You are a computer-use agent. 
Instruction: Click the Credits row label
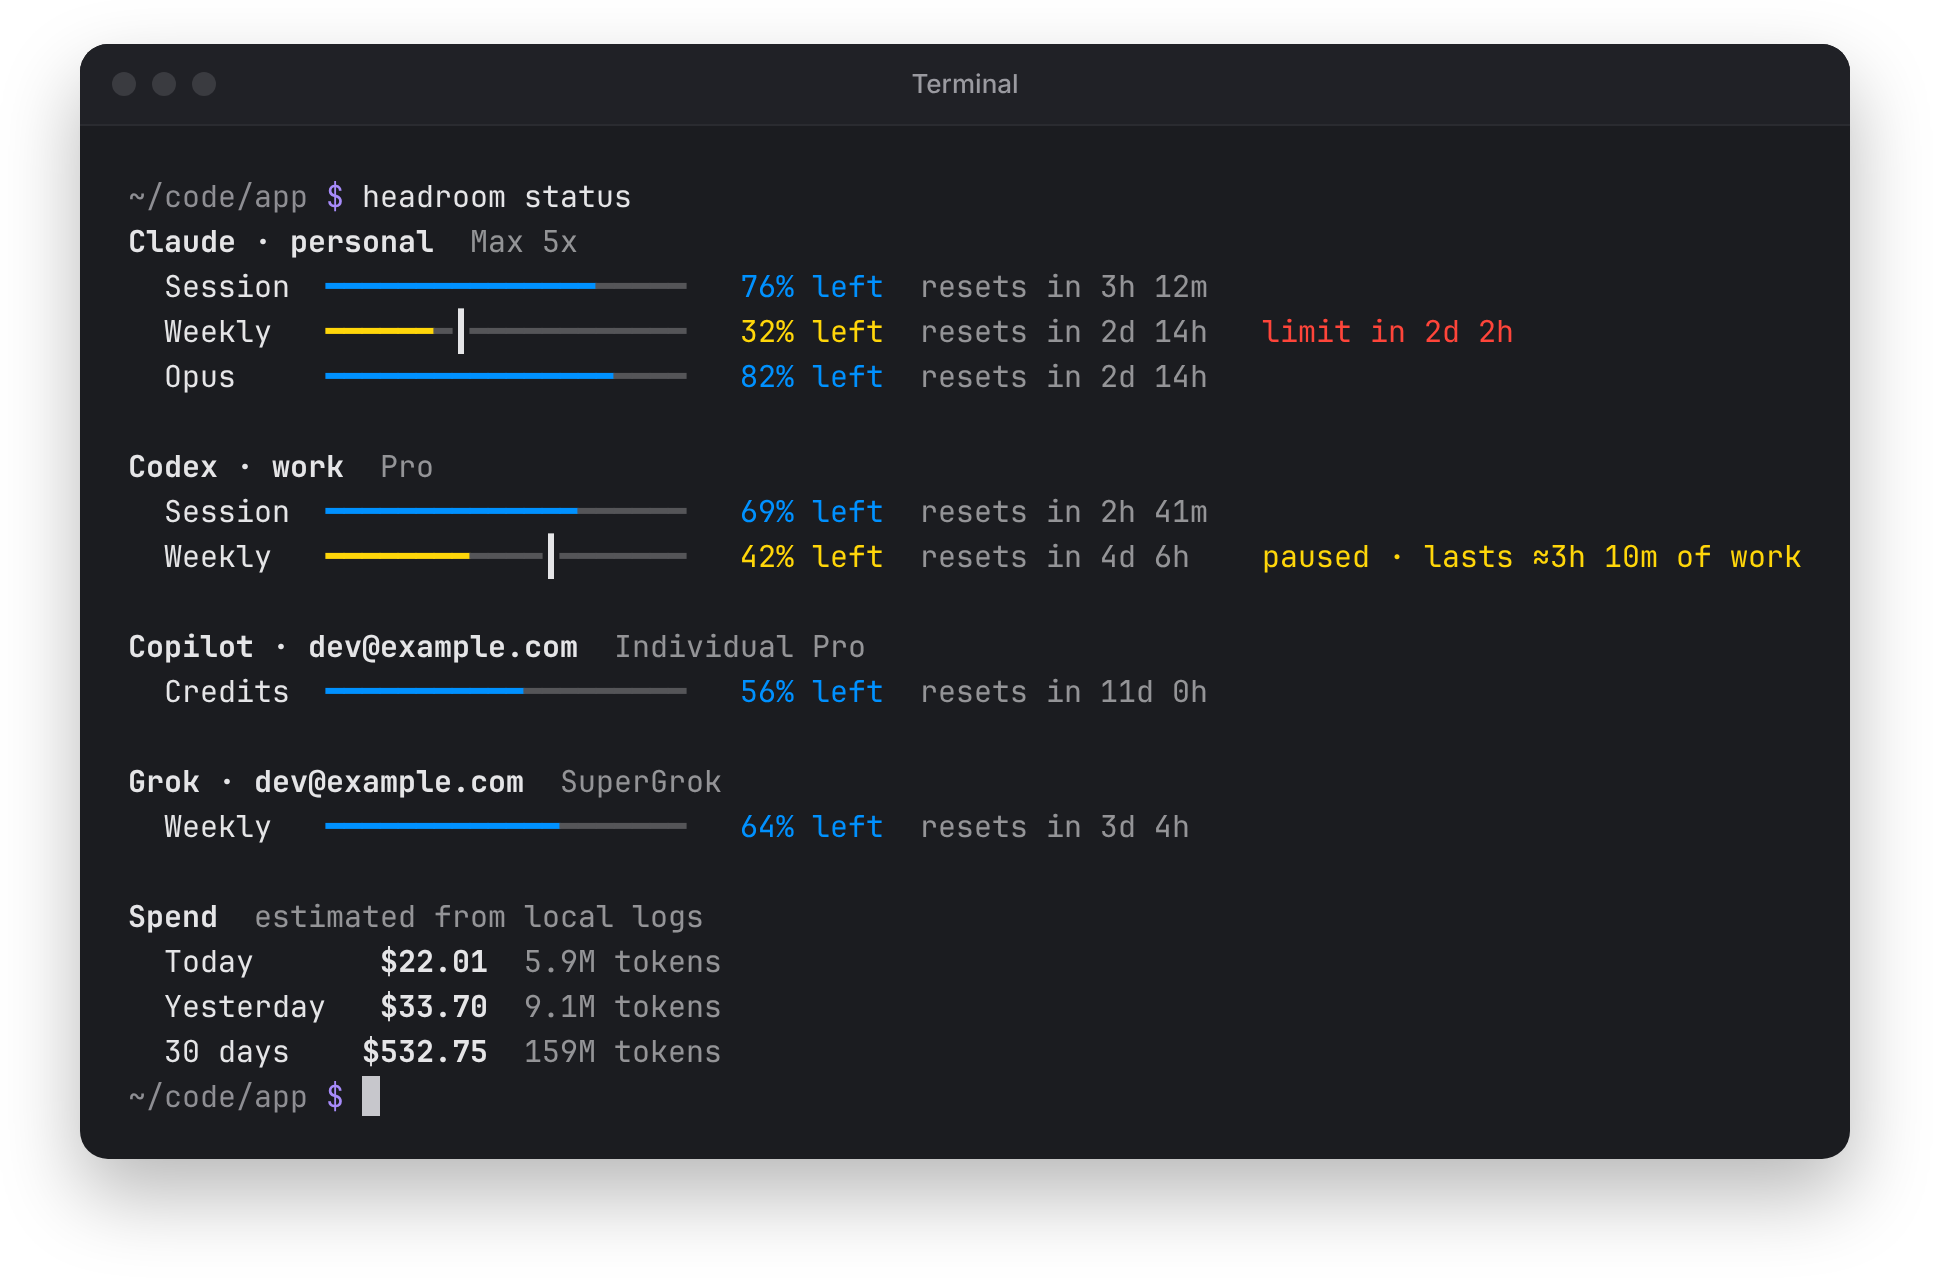pyautogui.click(x=227, y=692)
